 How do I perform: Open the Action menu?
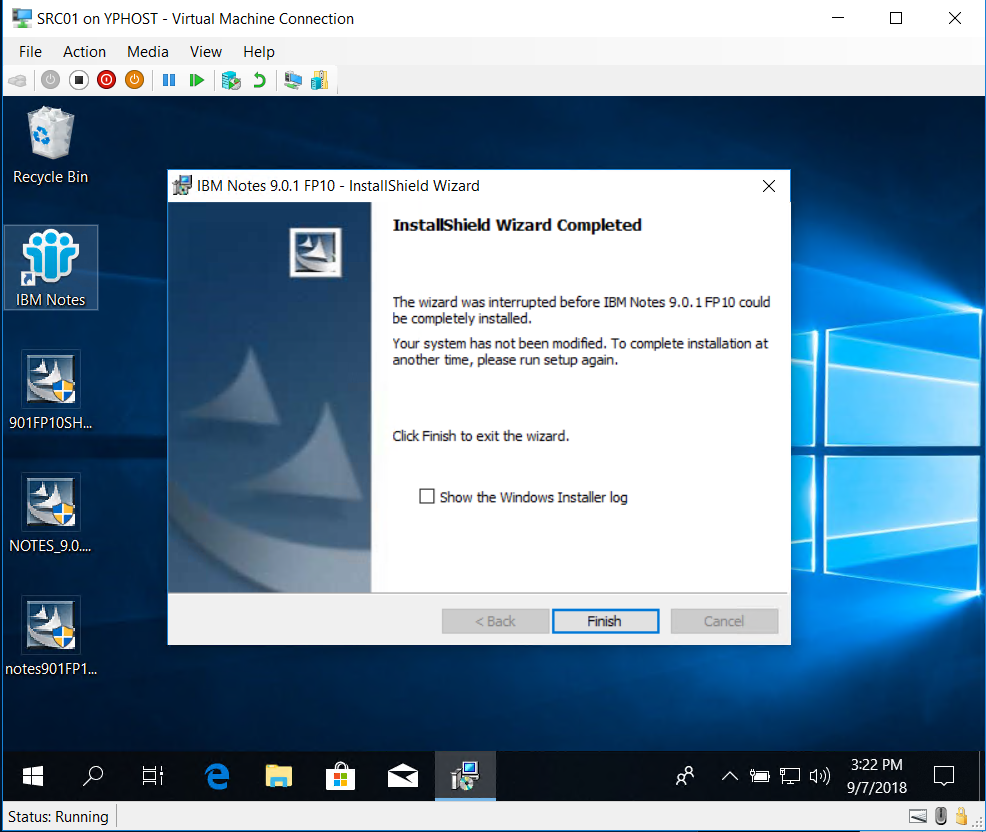(x=84, y=52)
